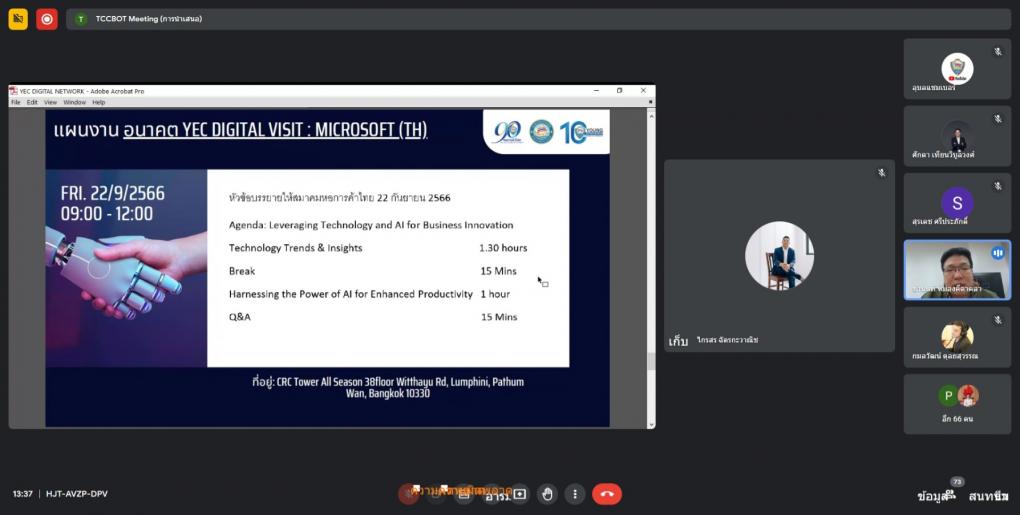Restore the Adobe Acrobat Pro window

(619, 90)
